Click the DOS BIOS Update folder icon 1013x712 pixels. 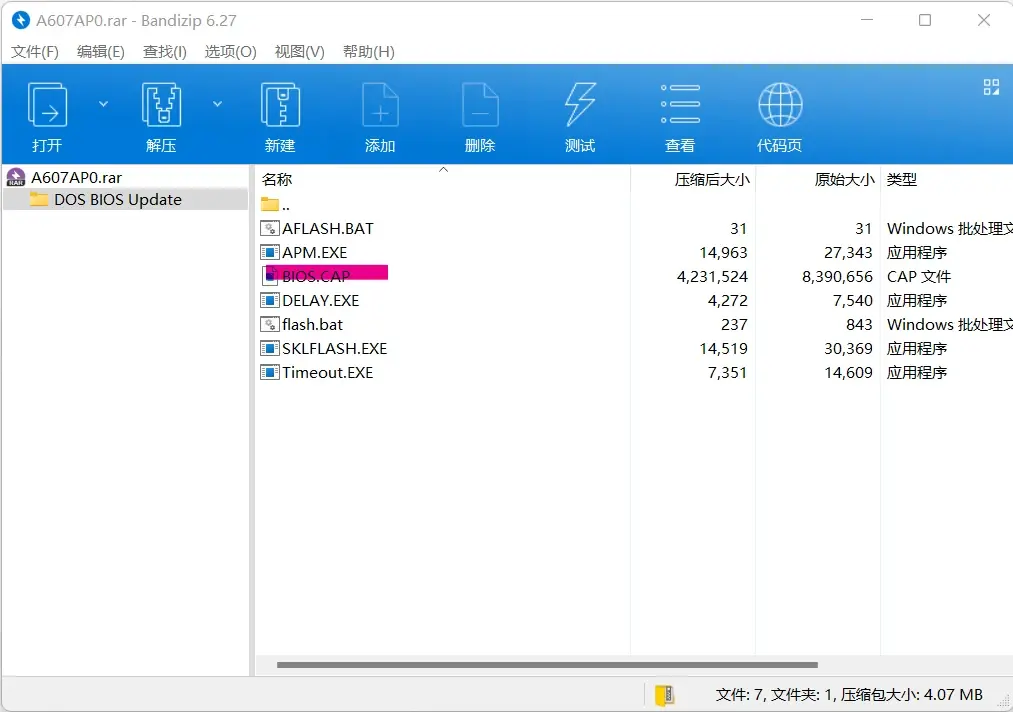tap(39, 199)
